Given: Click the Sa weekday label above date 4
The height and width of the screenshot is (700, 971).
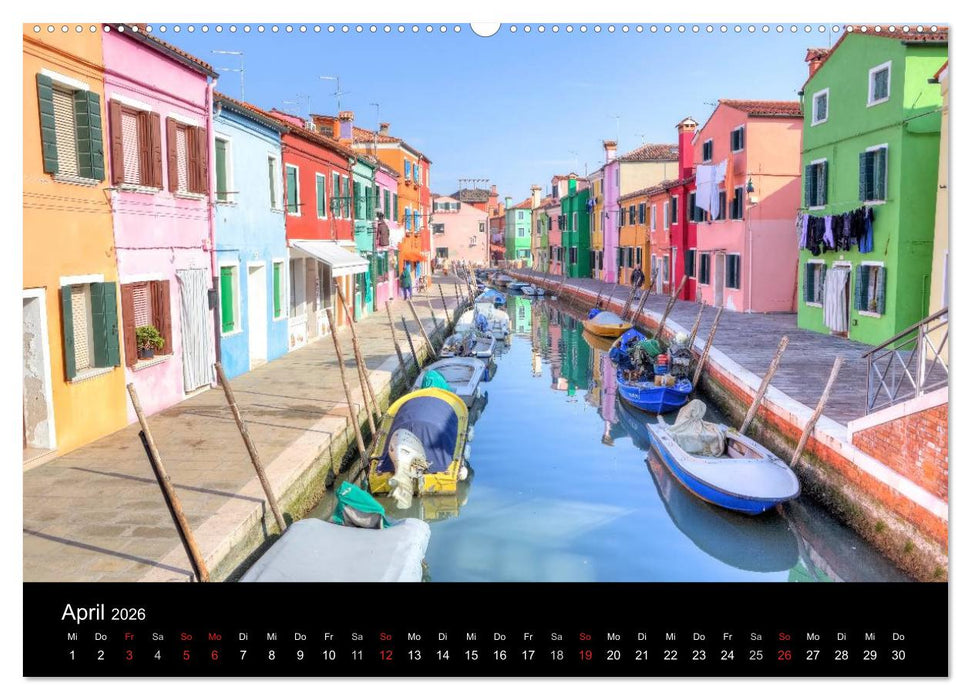Looking at the screenshot, I should 158,634.
